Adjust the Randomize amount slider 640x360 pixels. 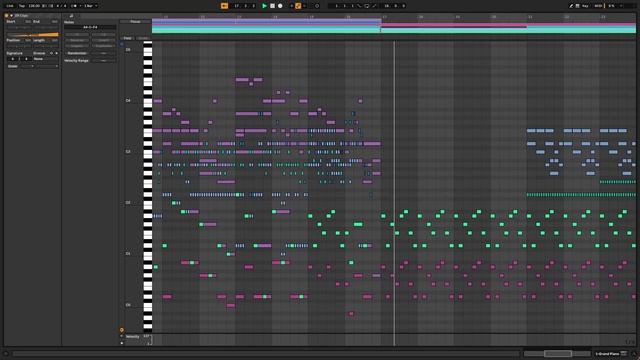(103, 53)
